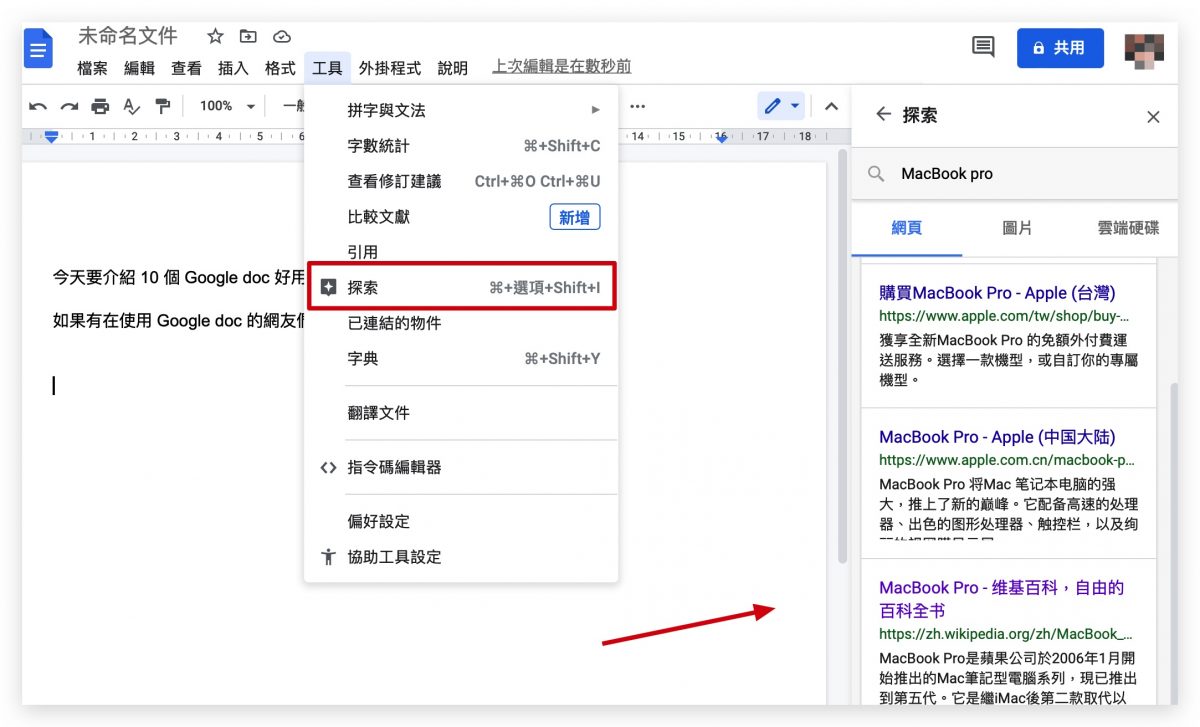Click the pencil editing mode icon
Viewport: 1200px width, 727px height.
[772, 106]
